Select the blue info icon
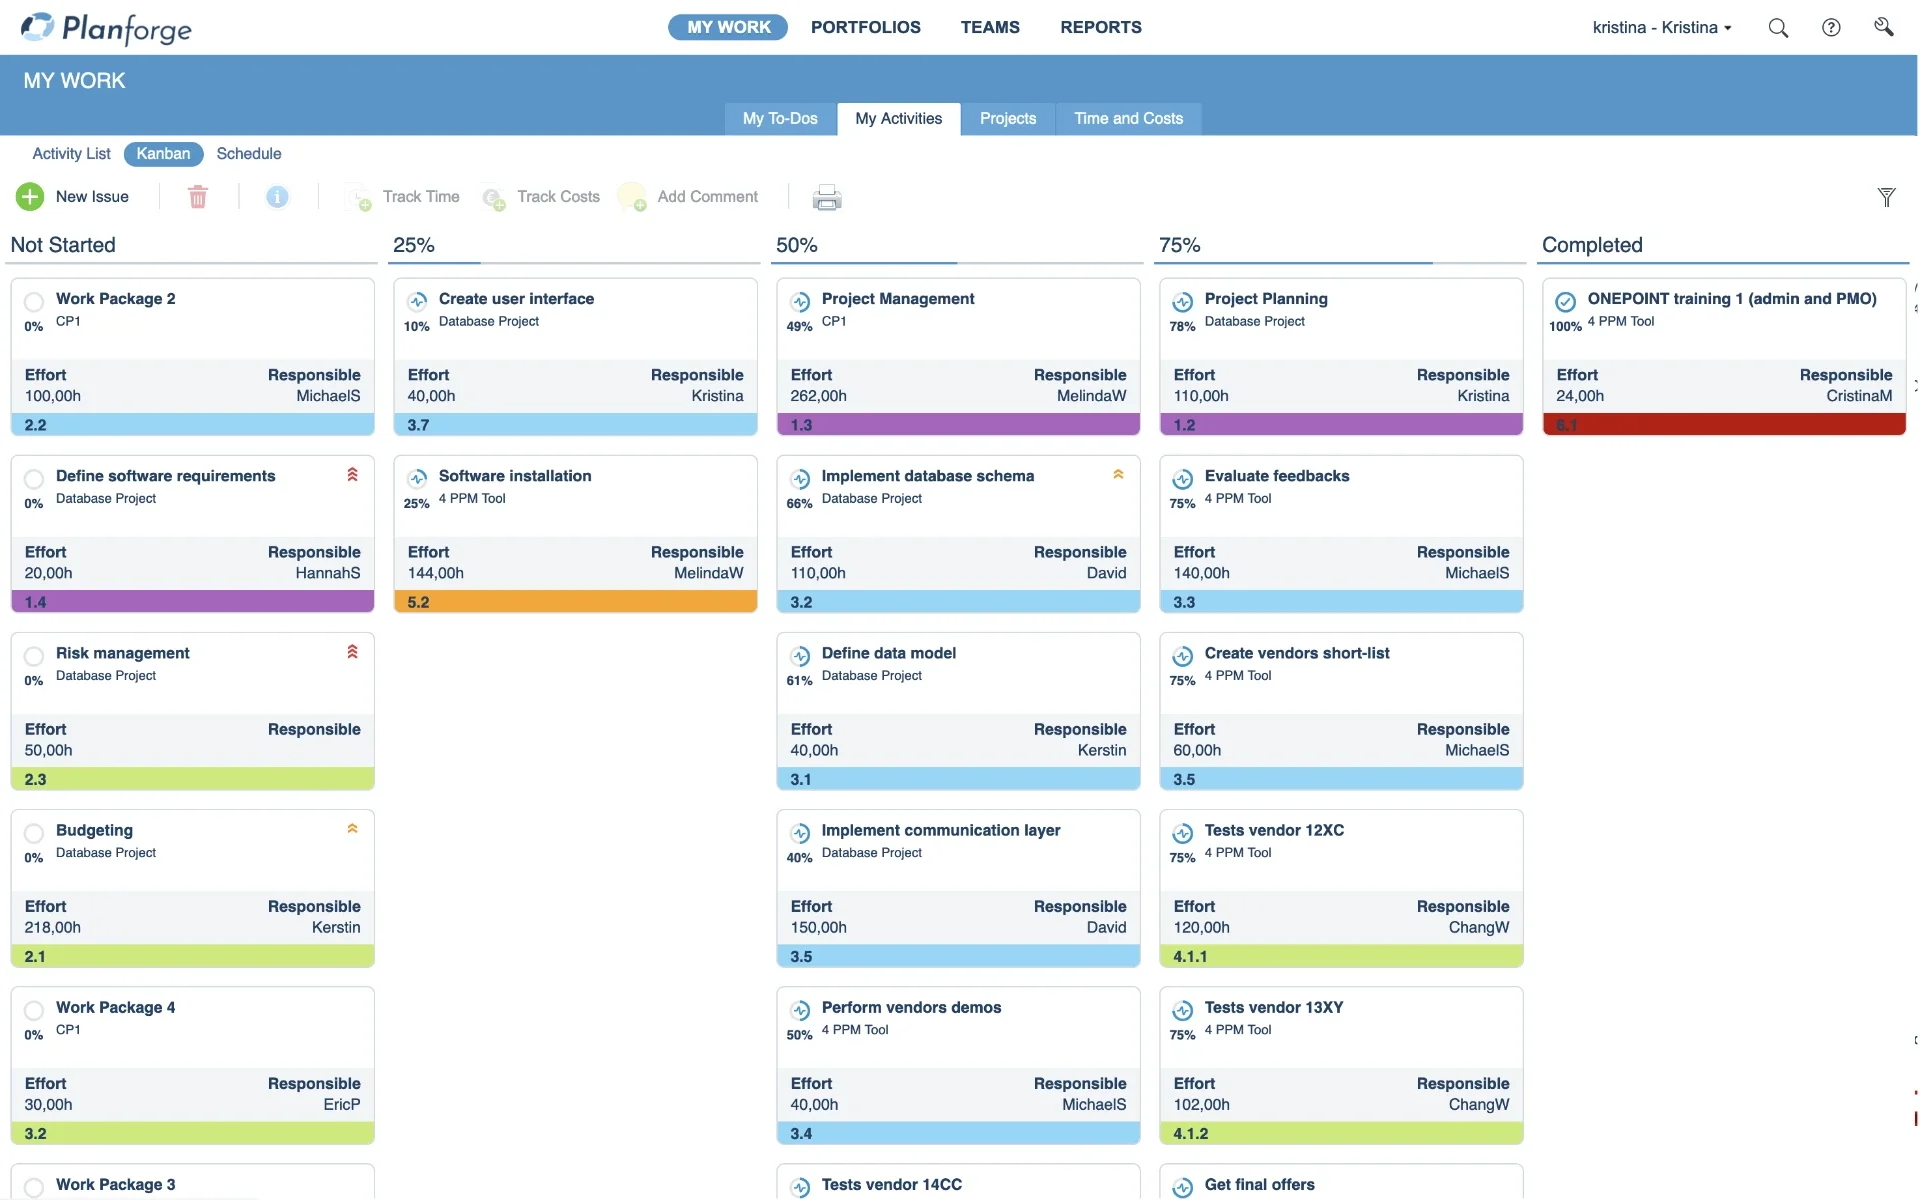Screen dimensions: 1920x1200 coord(278,196)
